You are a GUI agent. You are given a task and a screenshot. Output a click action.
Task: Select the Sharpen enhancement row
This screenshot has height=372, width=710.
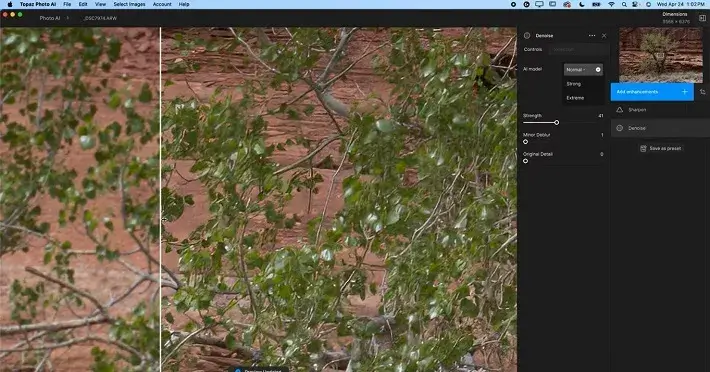[661, 110]
